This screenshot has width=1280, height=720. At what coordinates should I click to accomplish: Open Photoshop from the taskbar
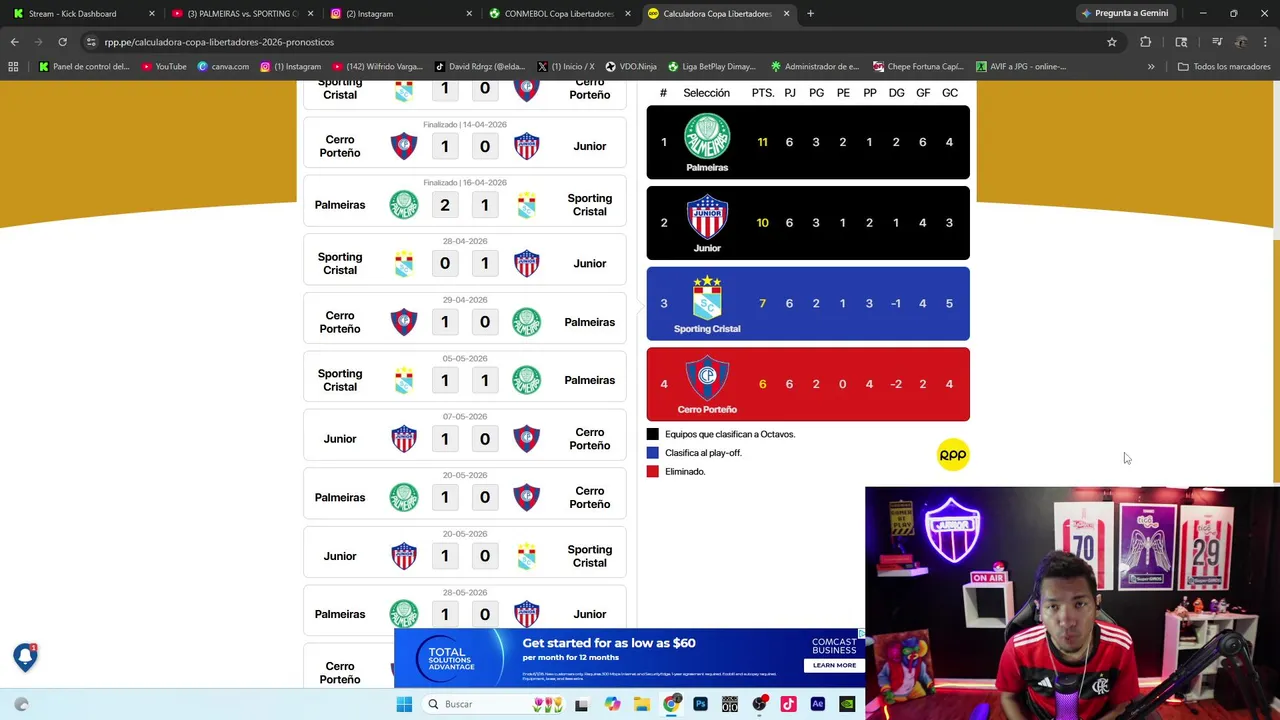coord(700,704)
